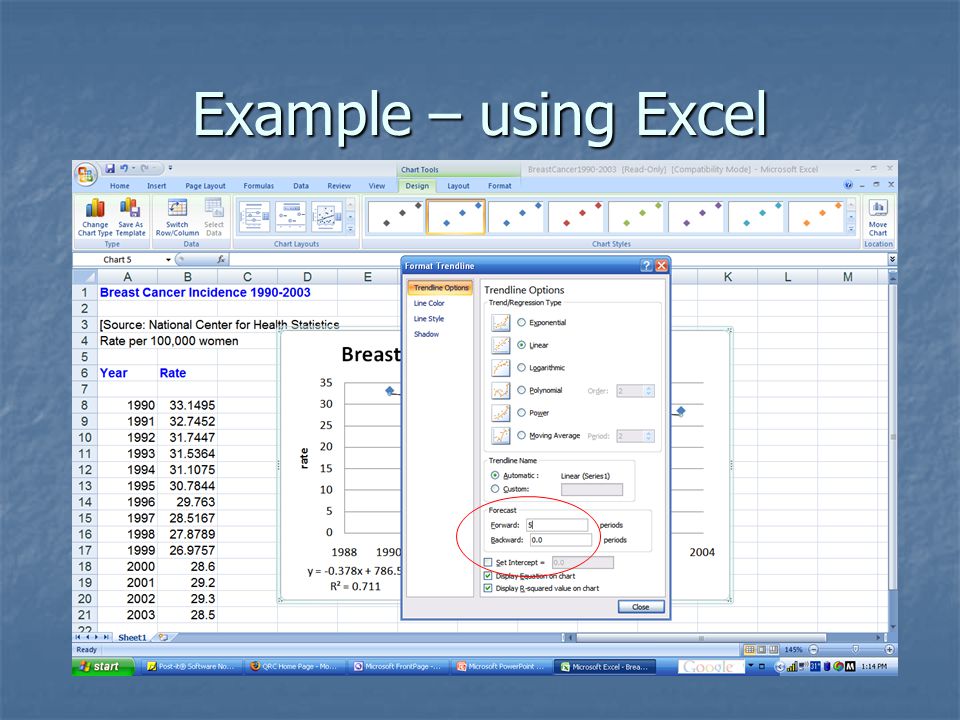Open the Home ribbon tab

pos(119,186)
